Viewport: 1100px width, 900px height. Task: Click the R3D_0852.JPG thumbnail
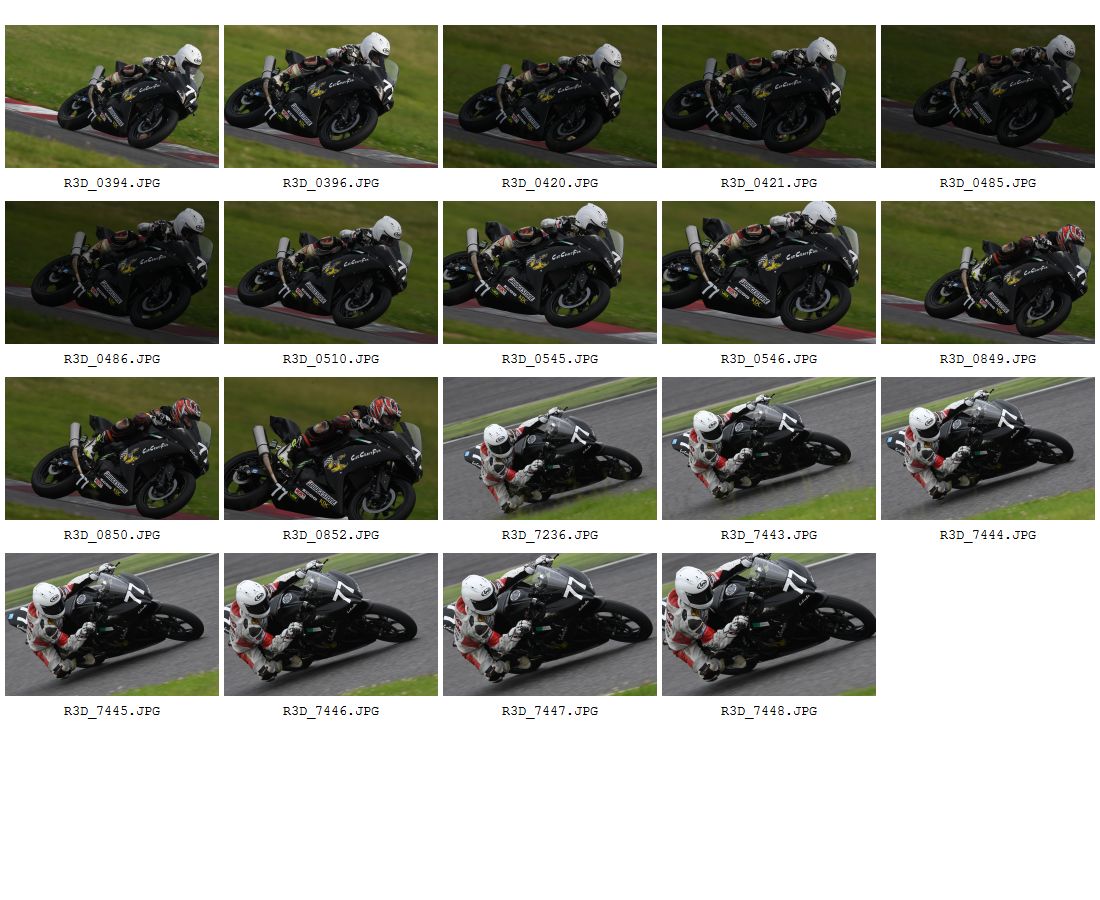tap(330, 449)
